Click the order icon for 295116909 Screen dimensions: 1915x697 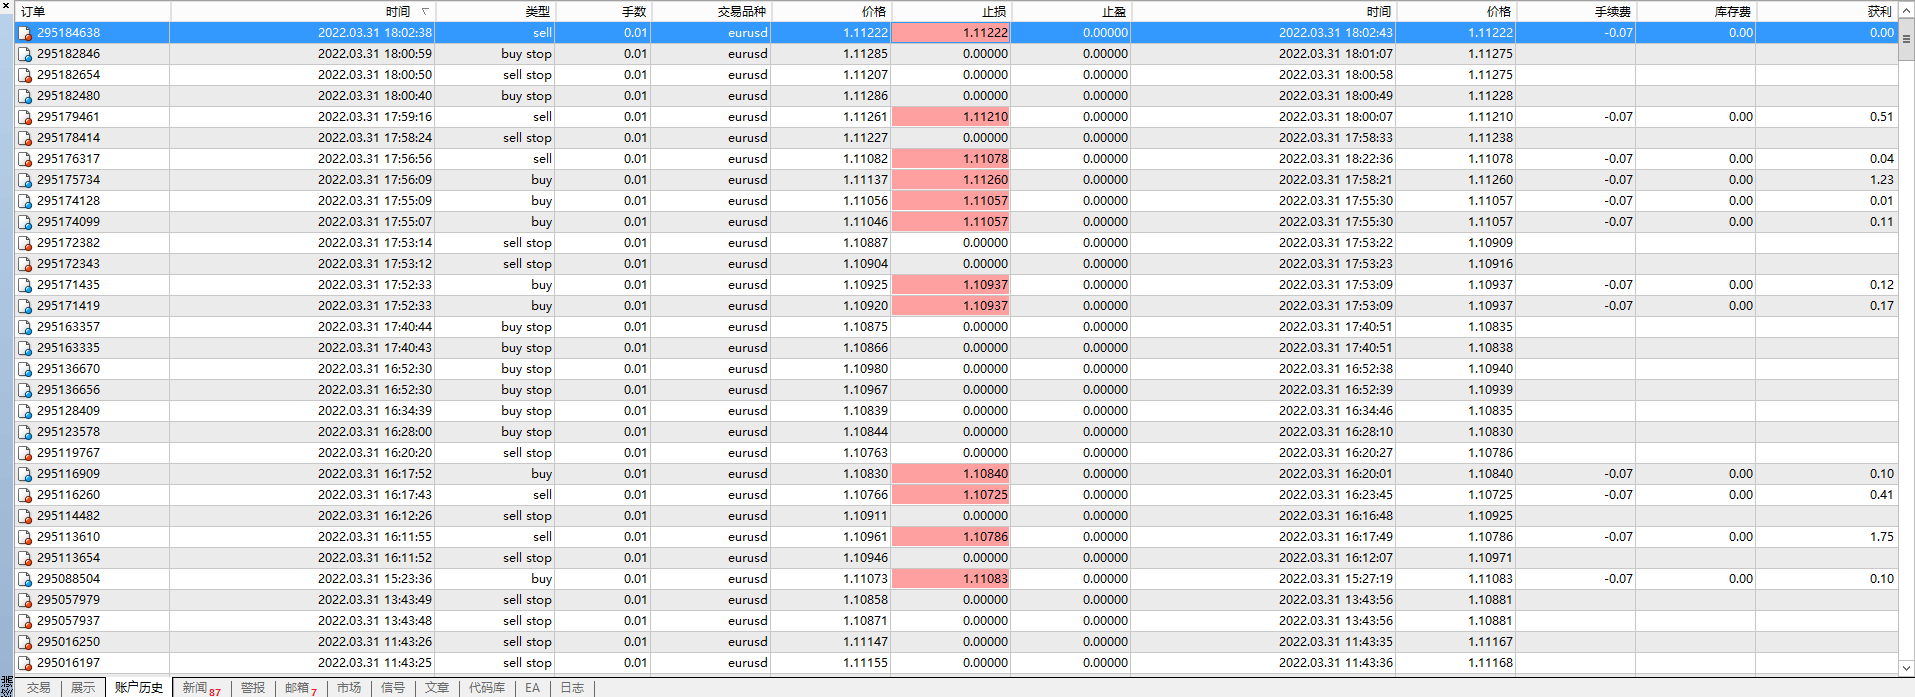pyautogui.click(x=25, y=474)
